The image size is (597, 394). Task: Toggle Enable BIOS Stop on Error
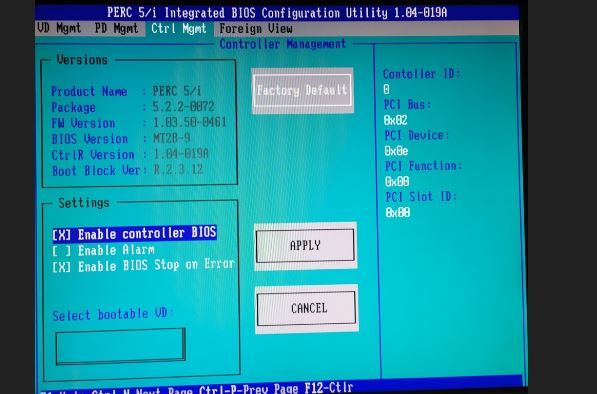(143, 265)
